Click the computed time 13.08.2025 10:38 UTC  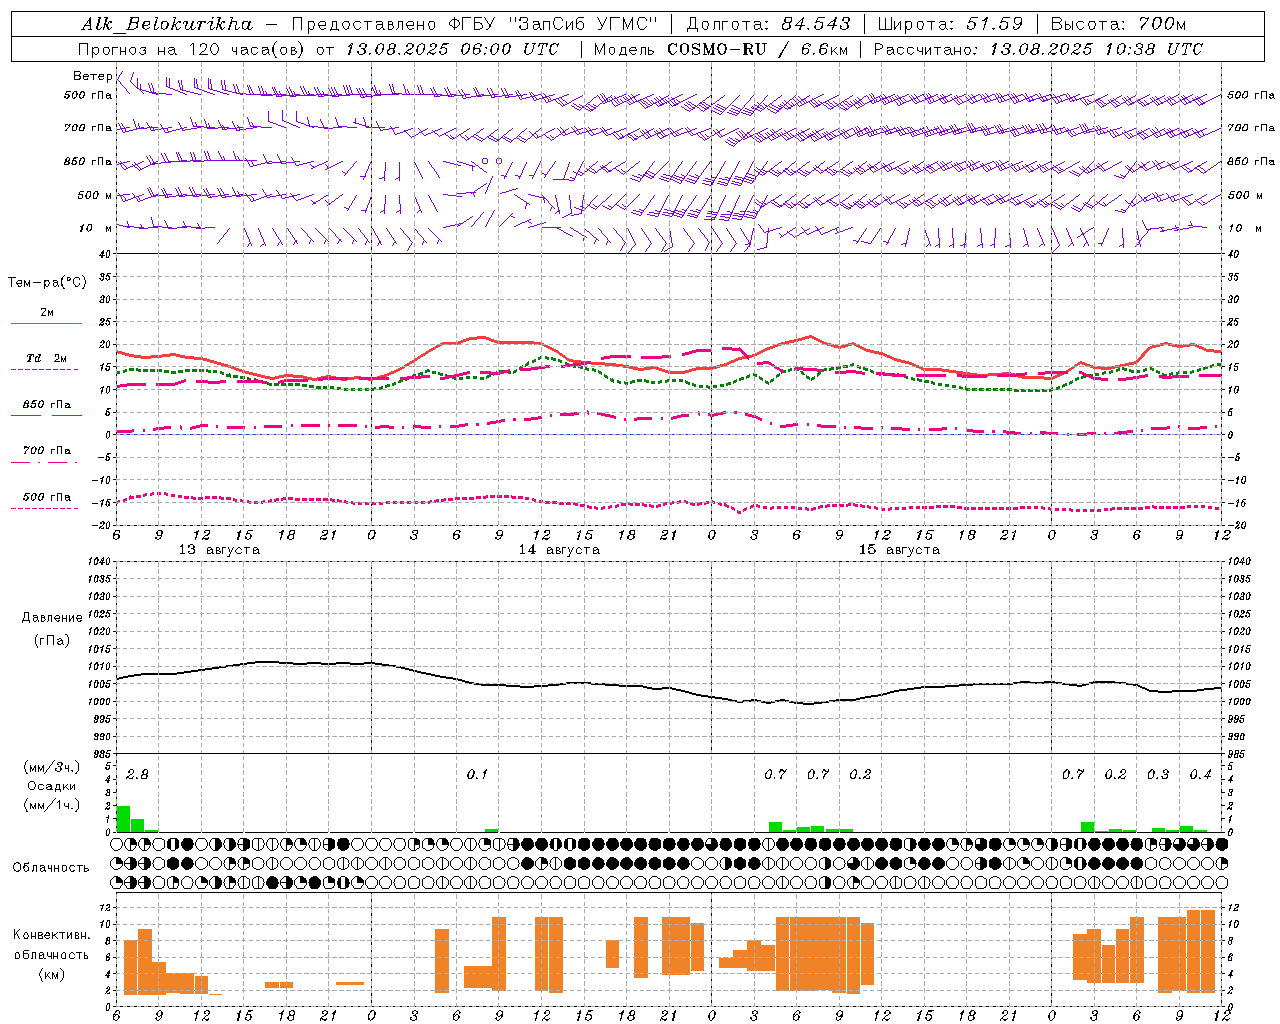click(x=1096, y=49)
